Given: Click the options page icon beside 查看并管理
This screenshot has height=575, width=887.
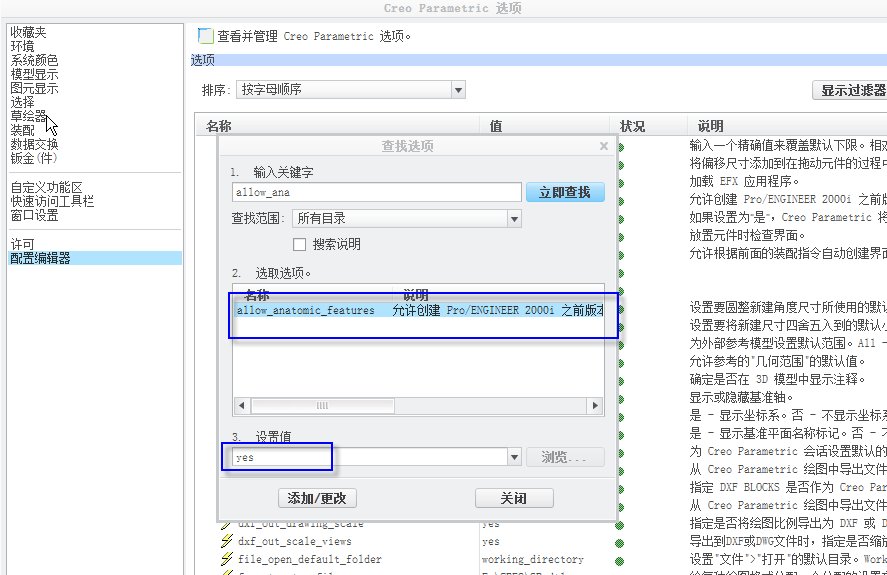Looking at the screenshot, I should coord(205,36).
